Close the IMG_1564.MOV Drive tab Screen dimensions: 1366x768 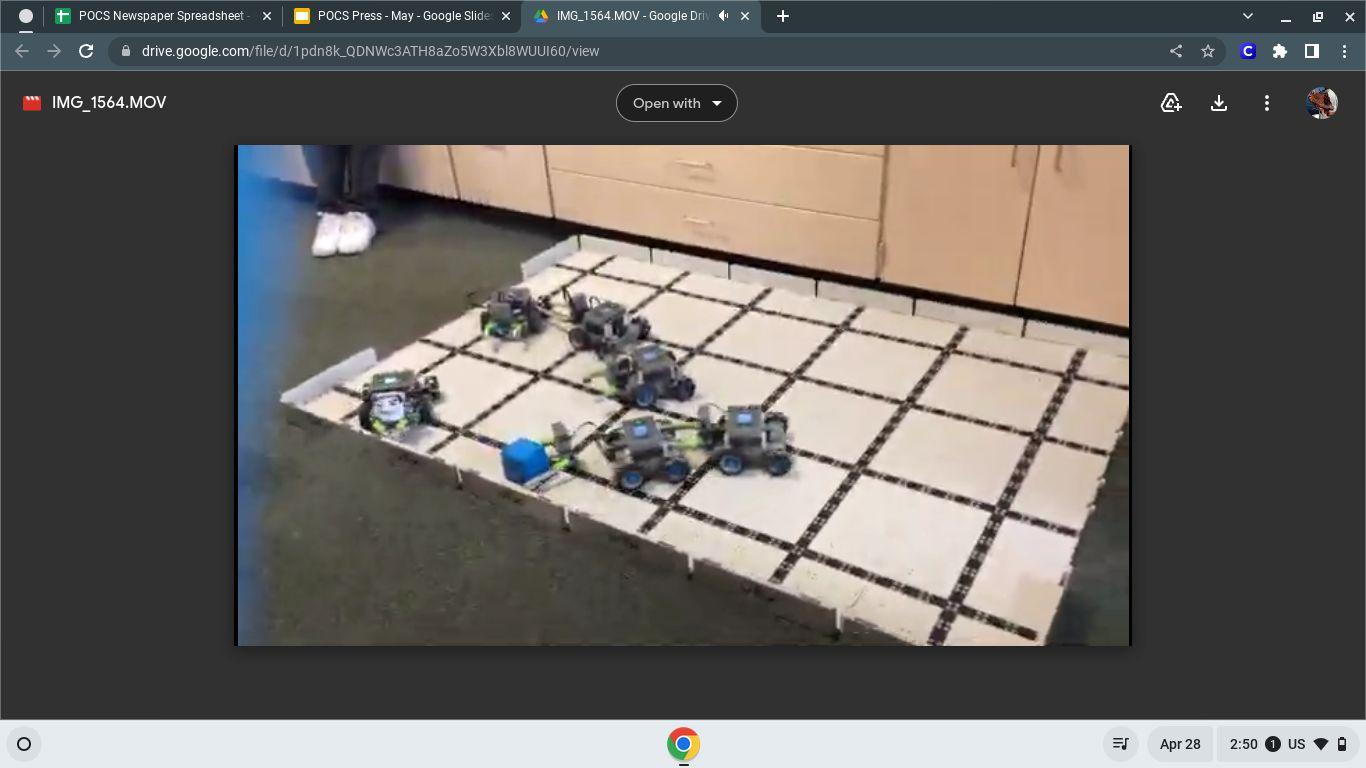(744, 16)
